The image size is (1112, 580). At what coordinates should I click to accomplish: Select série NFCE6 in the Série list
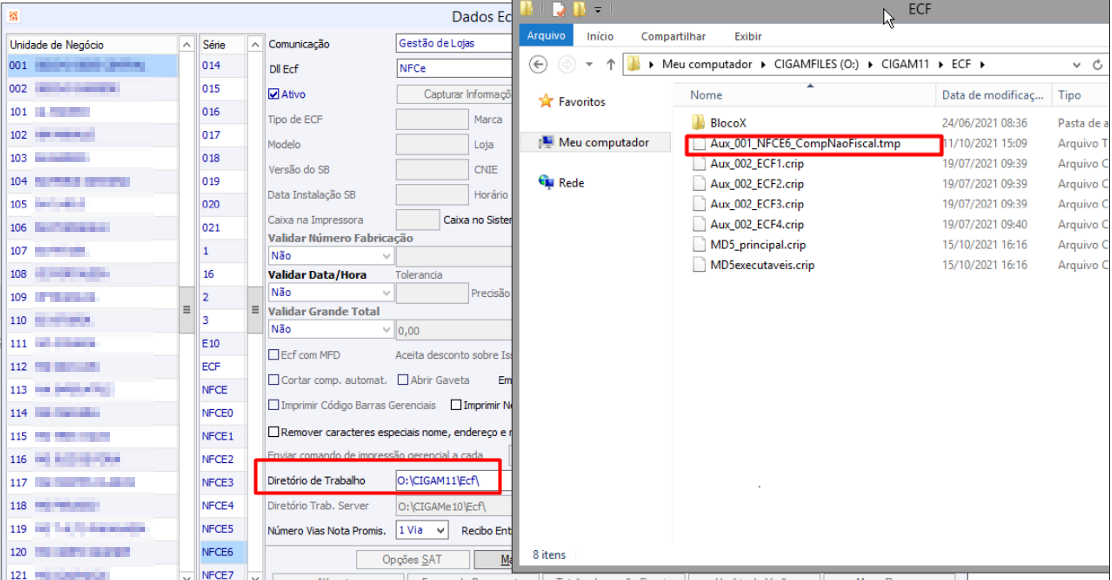(223, 552)
